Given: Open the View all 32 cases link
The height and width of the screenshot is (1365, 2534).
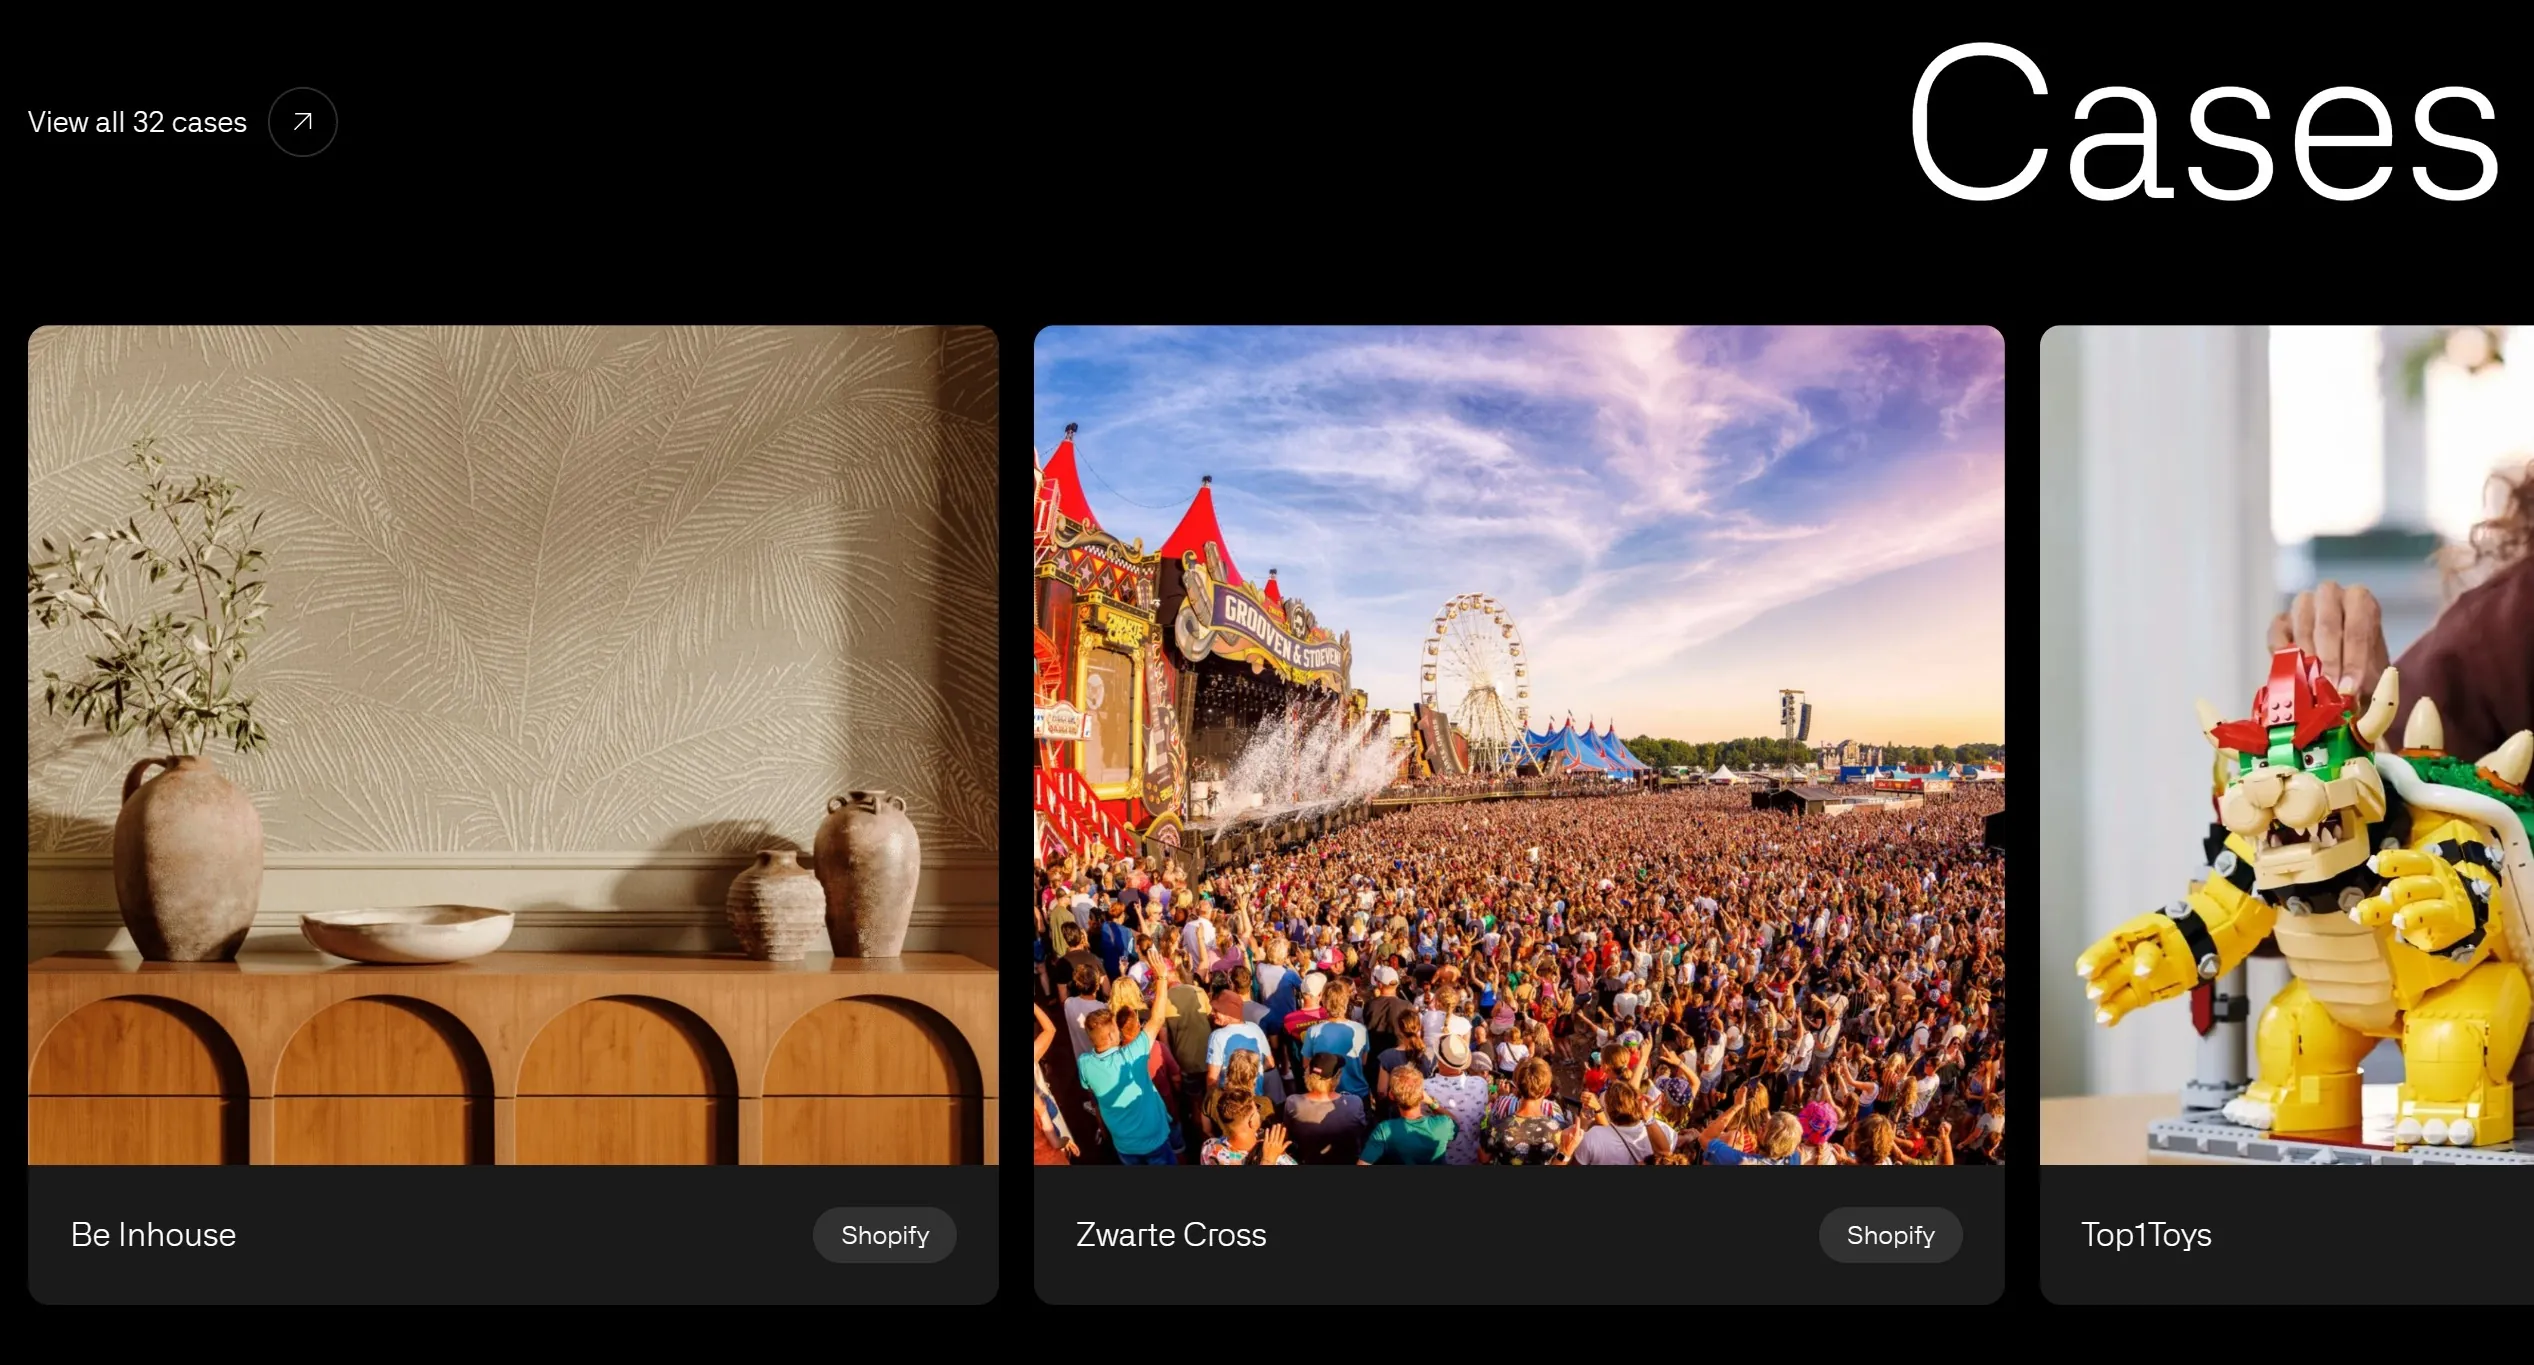Looking at the screenshot, I should [x=137, y=122].
